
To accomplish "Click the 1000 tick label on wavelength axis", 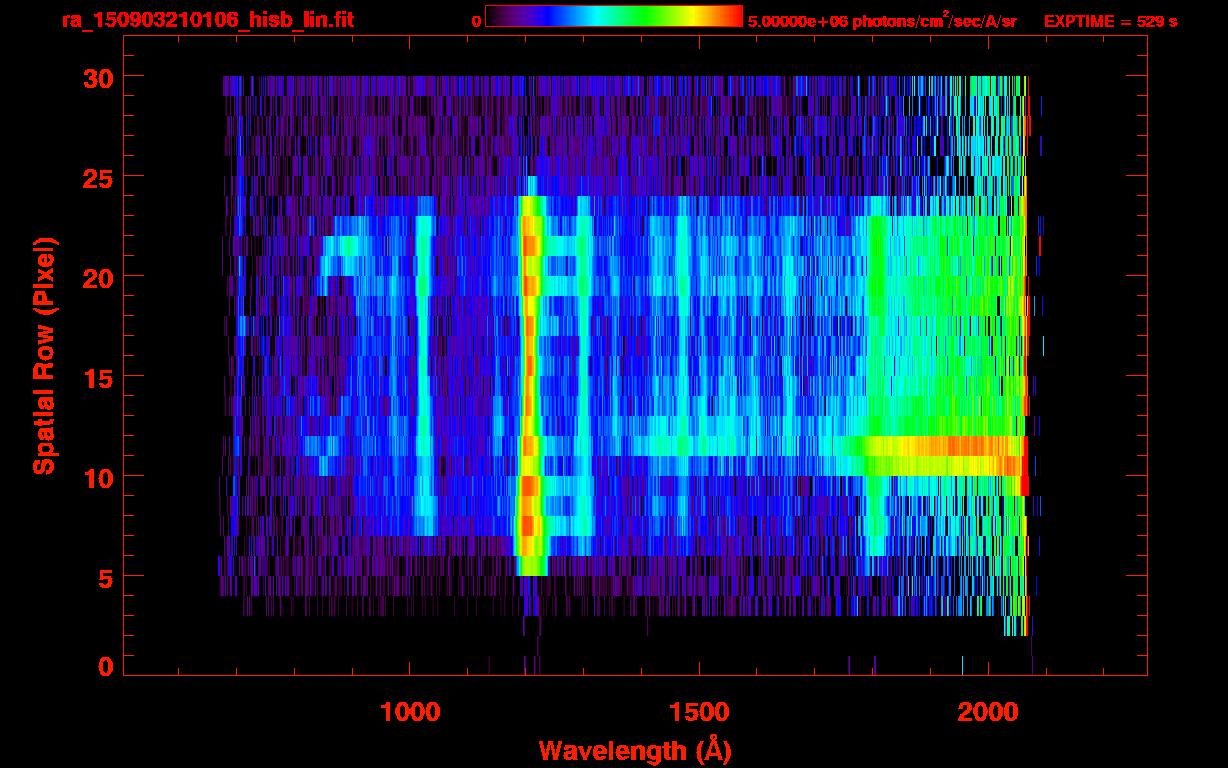I will [410, 712].
